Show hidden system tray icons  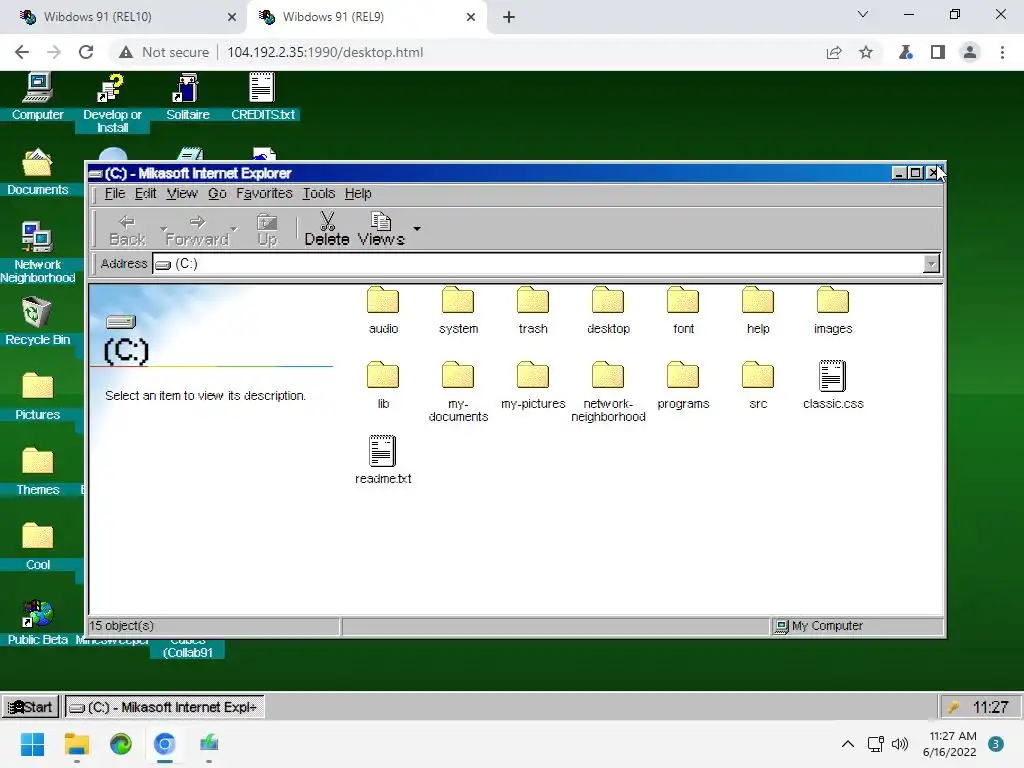point(848,744)
